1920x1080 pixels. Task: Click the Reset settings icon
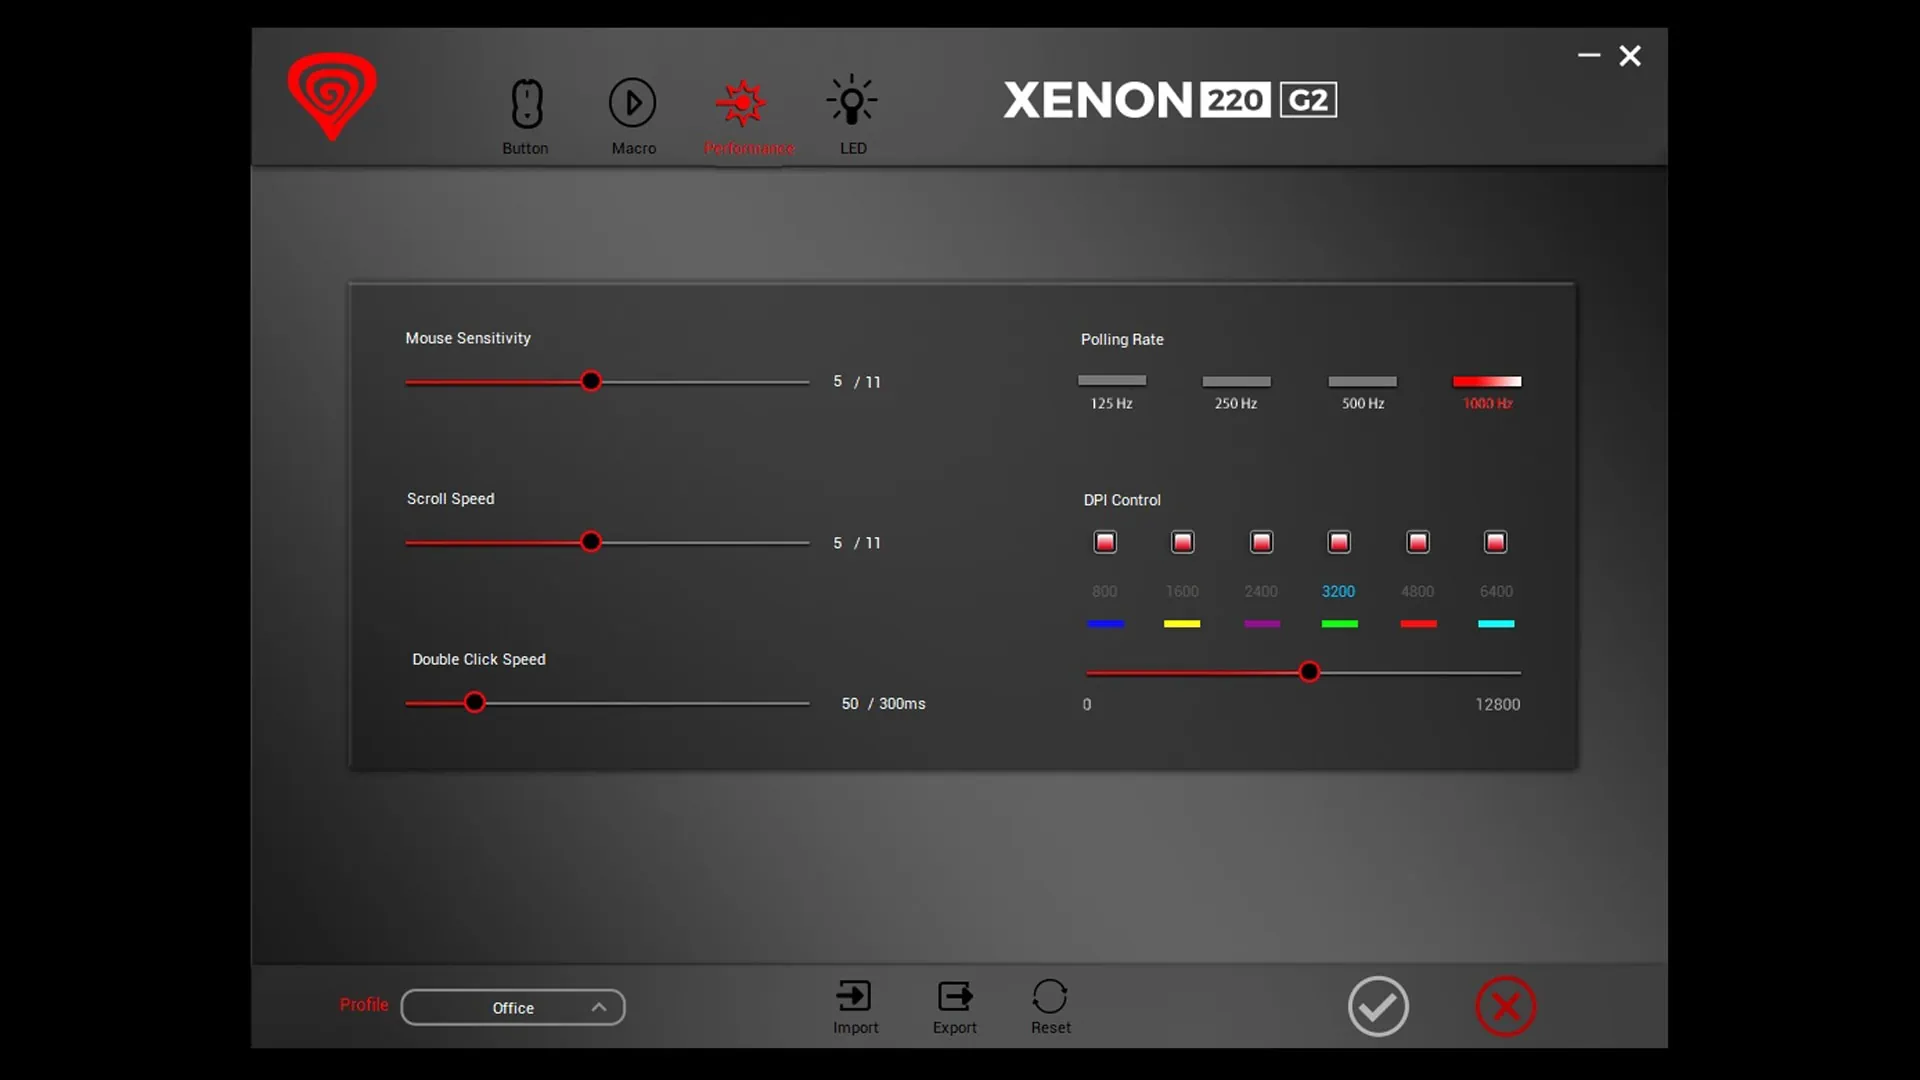click(1050, 996)
